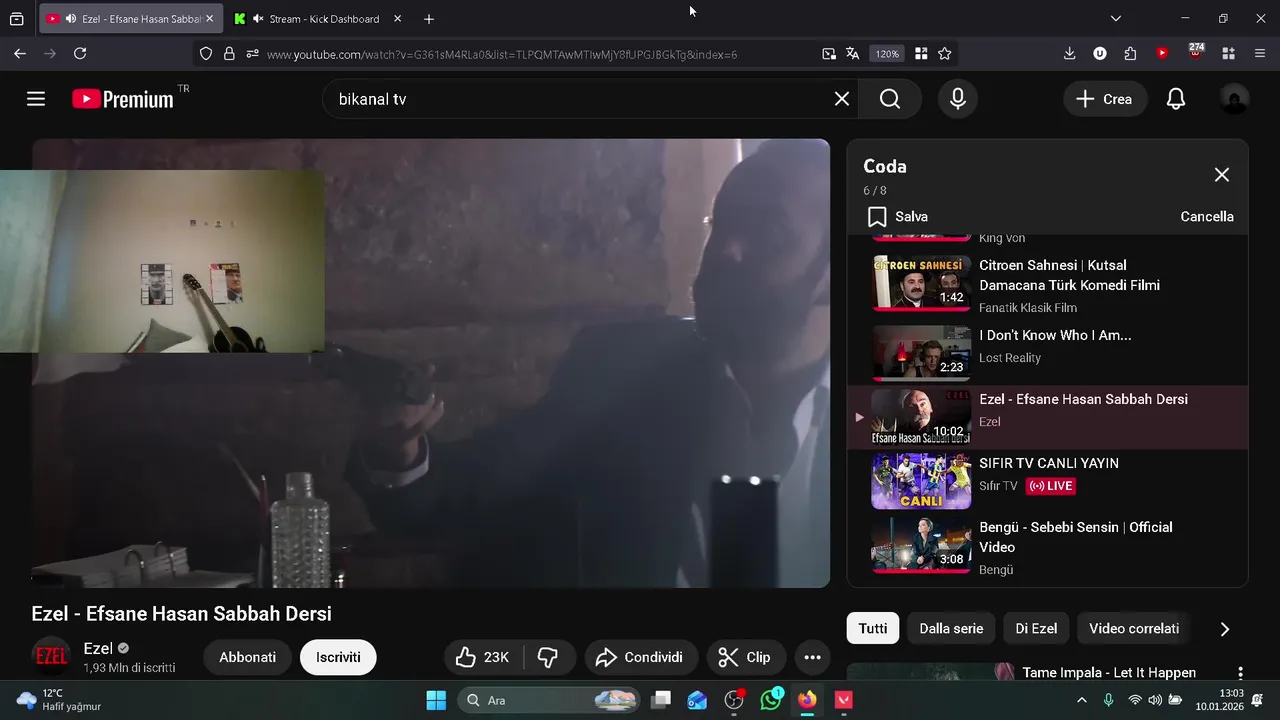
Task: Click Lost Reality channel text
Action: click(1009, 358)
